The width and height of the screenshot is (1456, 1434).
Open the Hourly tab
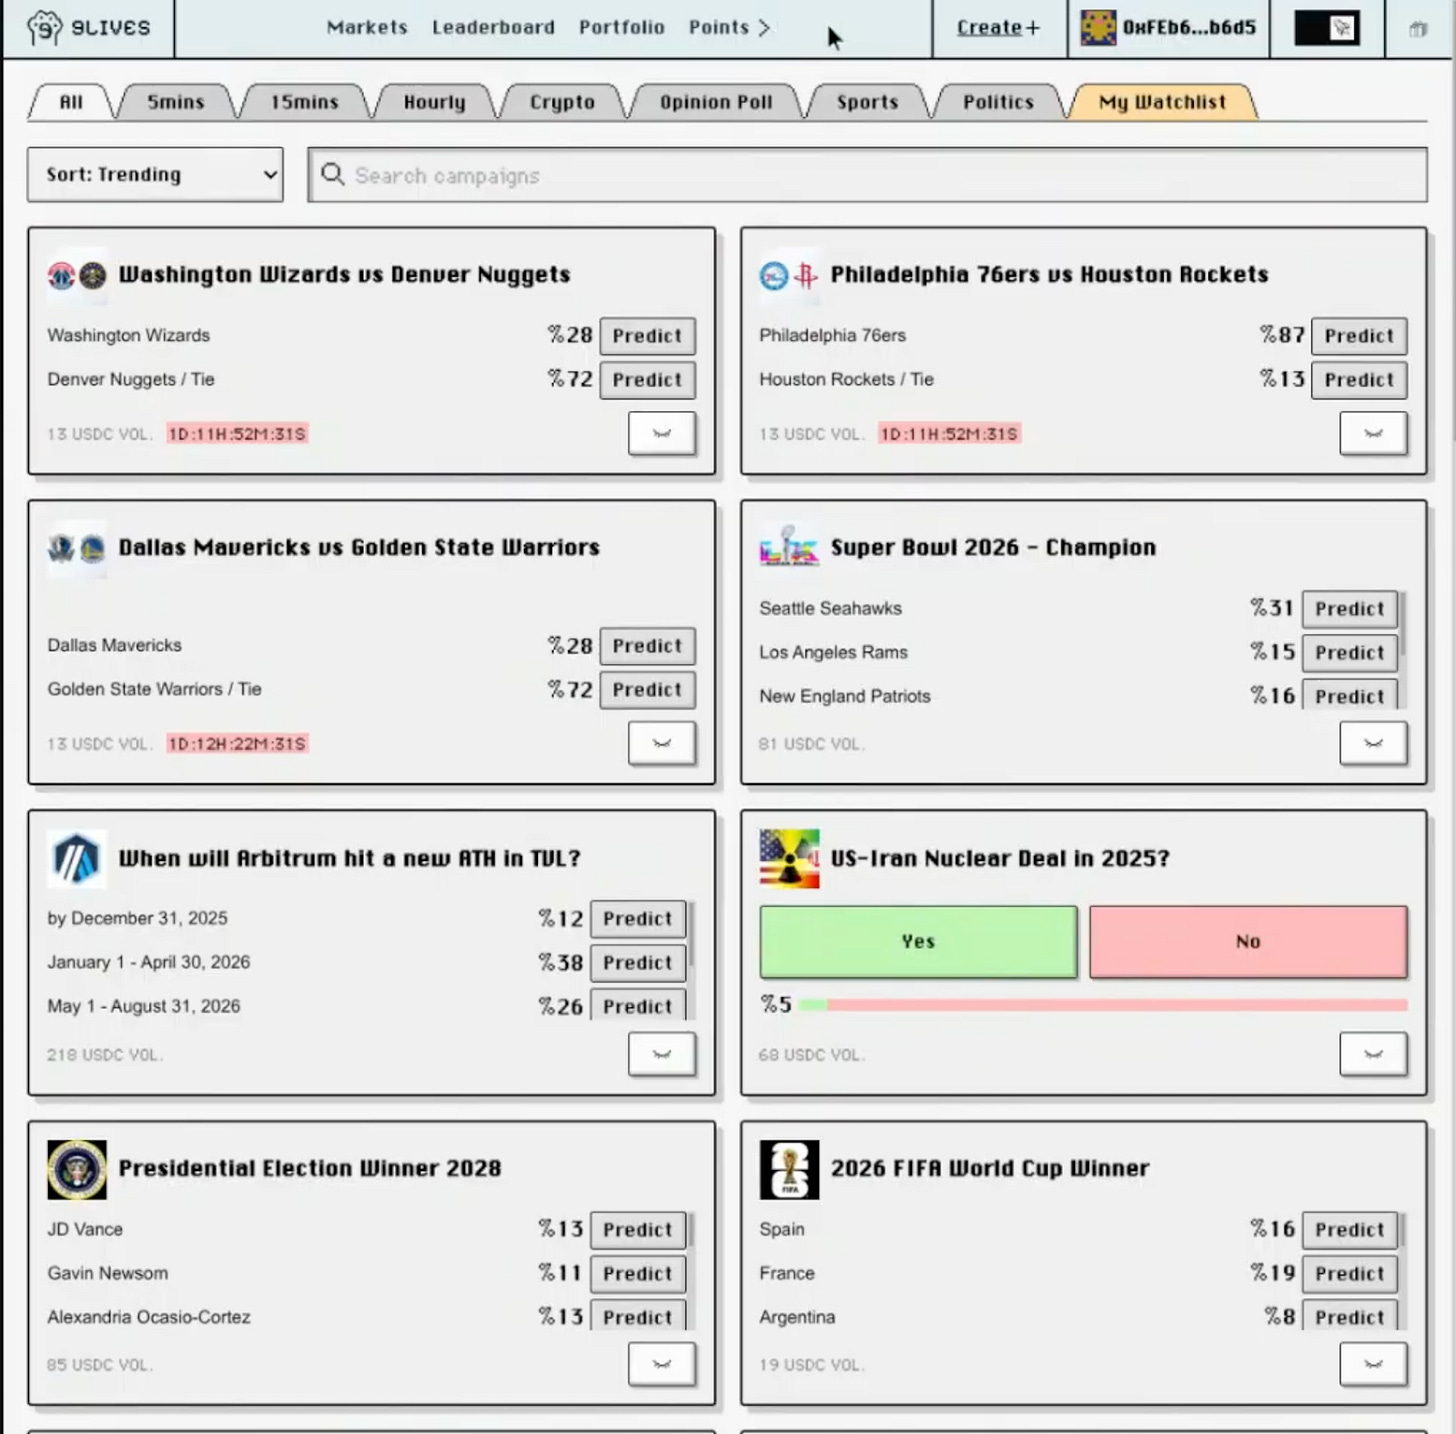click(434, 102)
